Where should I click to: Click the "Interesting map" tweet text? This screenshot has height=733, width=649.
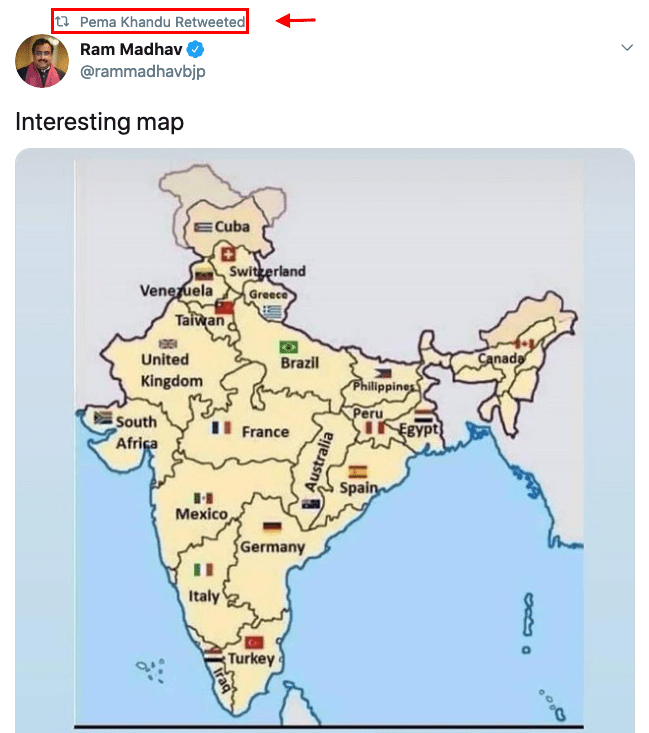point(99,122)
